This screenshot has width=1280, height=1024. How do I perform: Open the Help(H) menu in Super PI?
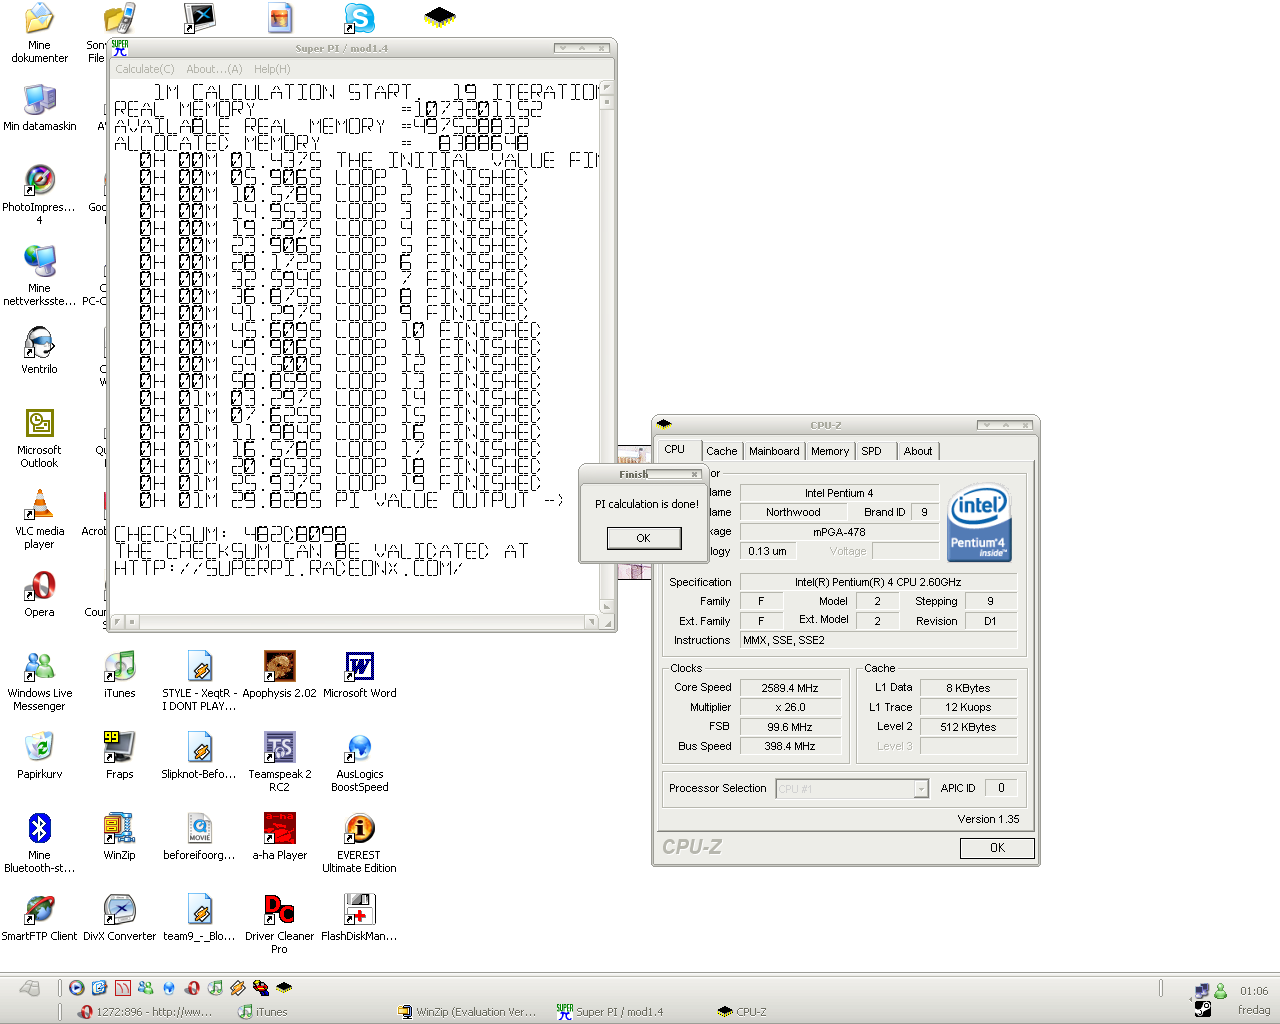(x=272, y=69)
